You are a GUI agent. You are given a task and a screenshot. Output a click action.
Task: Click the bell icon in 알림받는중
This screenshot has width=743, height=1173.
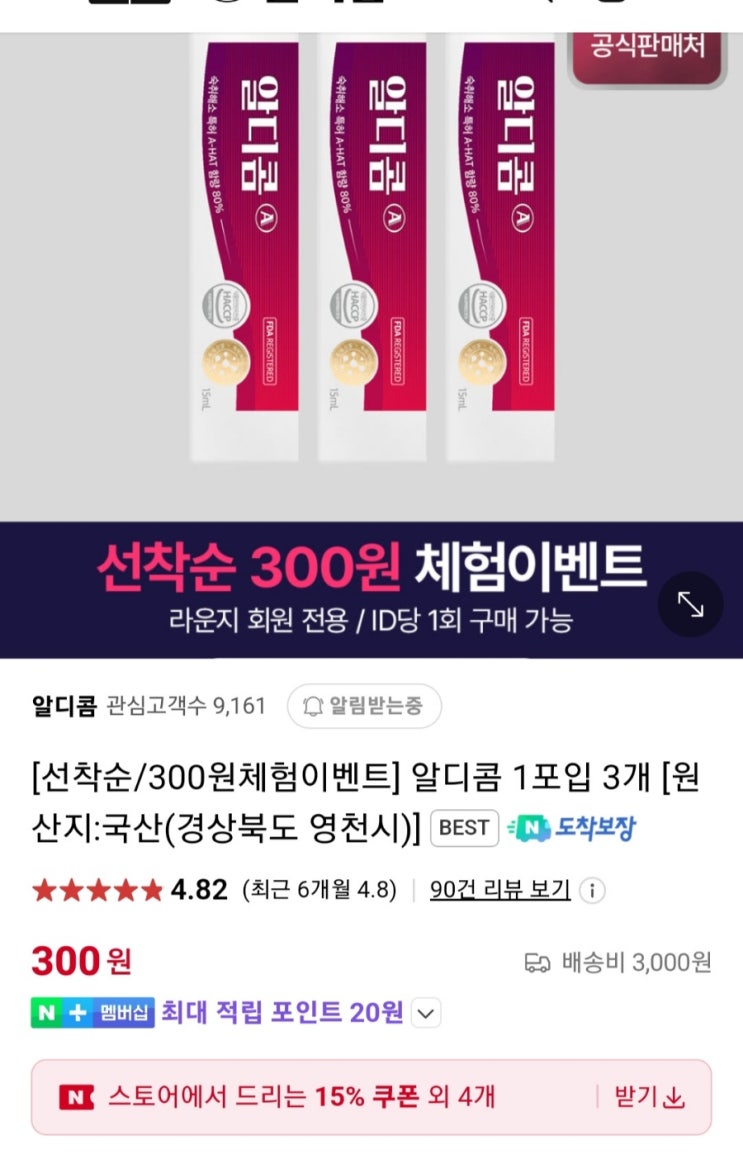(x=313, y=705)
